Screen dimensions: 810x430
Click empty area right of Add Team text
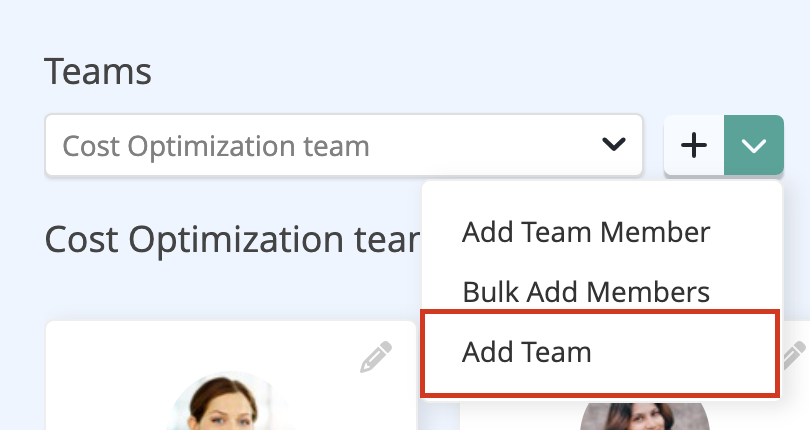(682, 353)
